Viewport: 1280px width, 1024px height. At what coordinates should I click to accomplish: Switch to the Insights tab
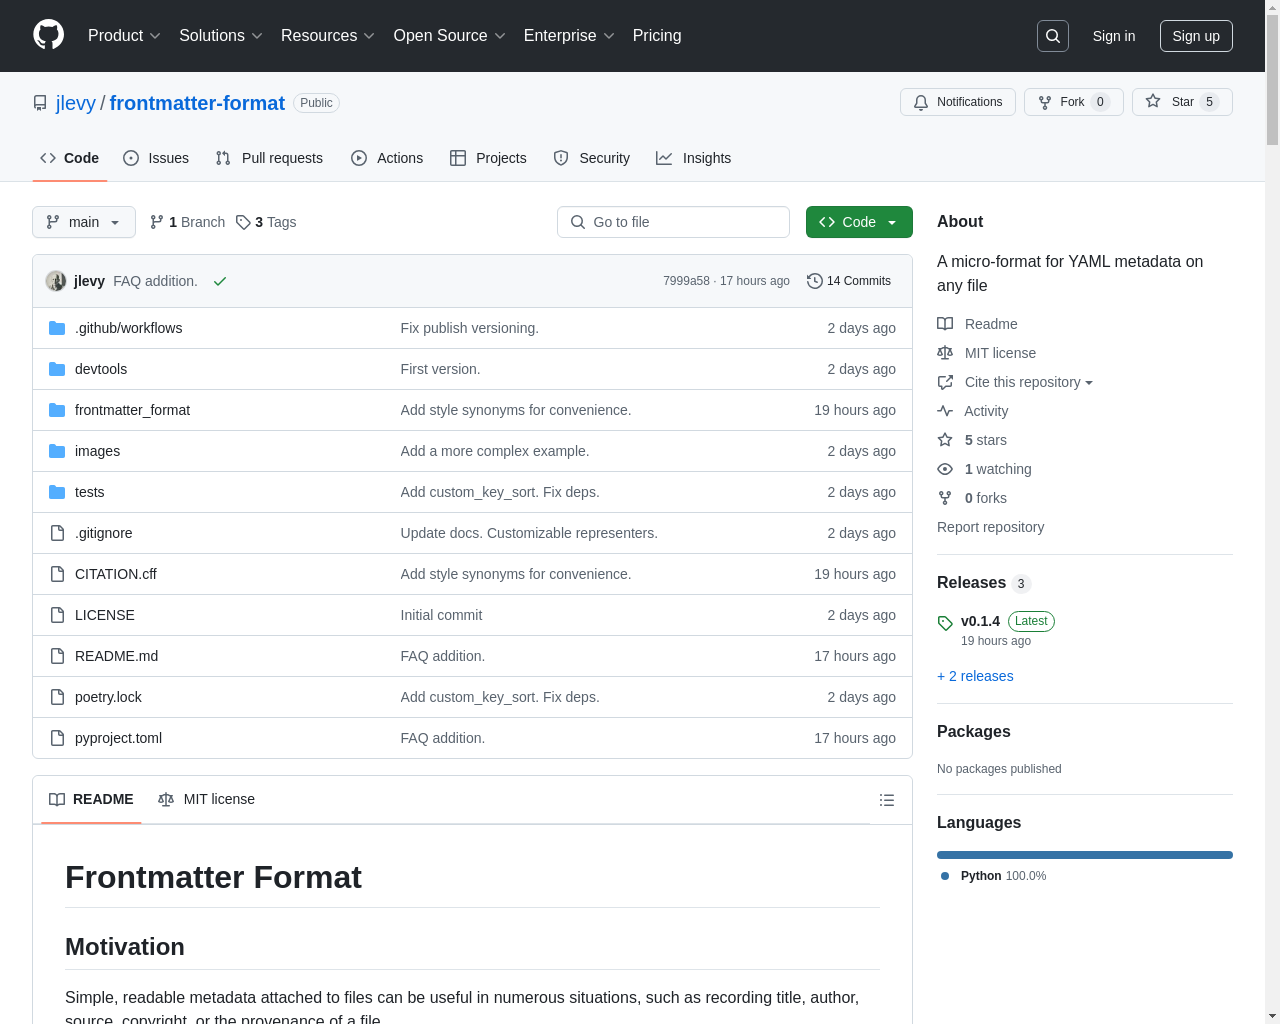tap(694, 158)
